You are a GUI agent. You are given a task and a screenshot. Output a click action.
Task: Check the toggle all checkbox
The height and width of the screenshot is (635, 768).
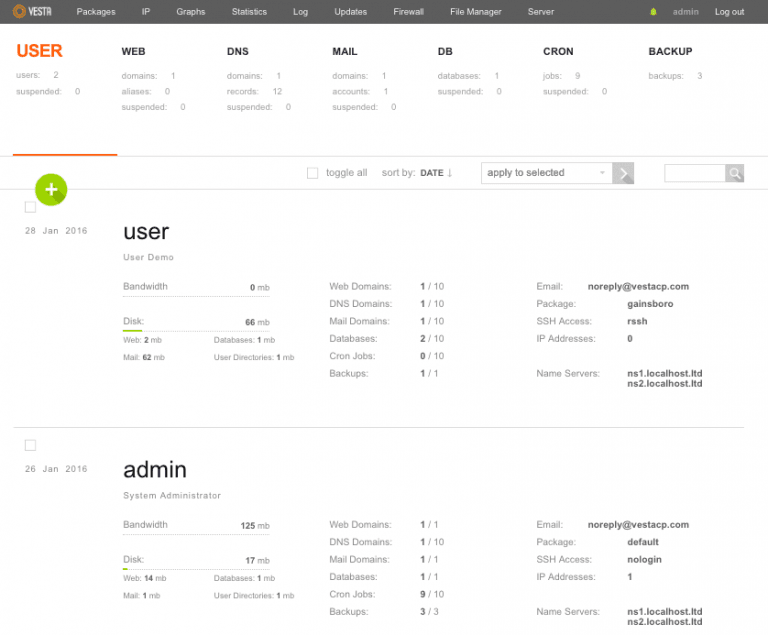(312, 173)
